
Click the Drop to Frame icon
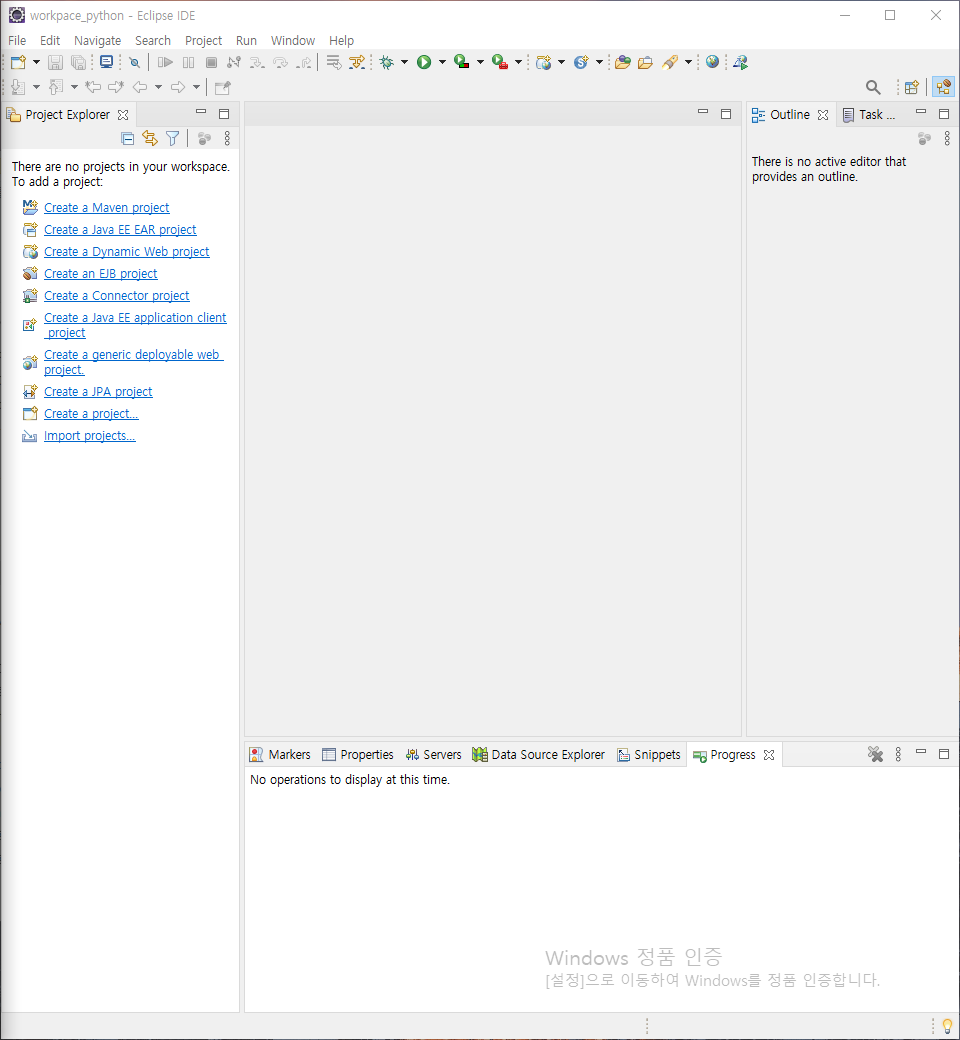334,62
